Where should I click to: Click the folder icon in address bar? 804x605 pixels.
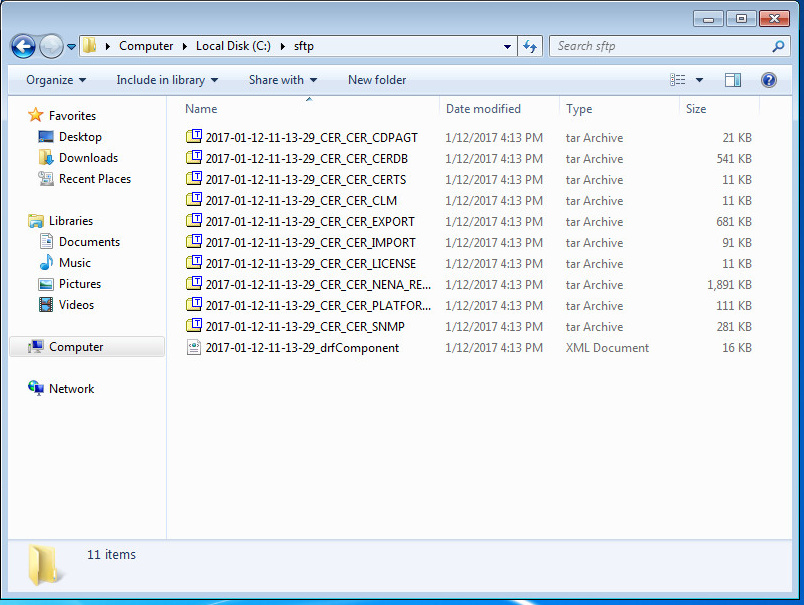pyautogui.click(x=89, y=46)
